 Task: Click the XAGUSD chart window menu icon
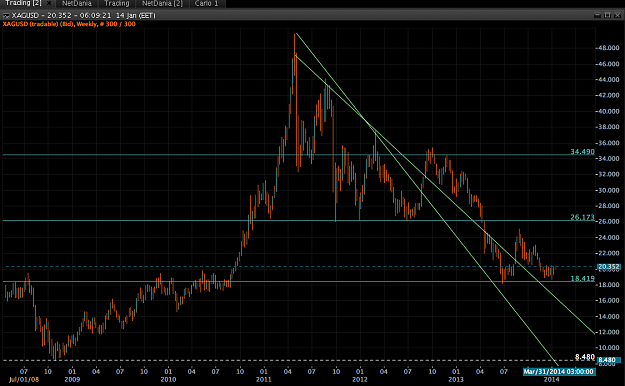pos(6,16)
